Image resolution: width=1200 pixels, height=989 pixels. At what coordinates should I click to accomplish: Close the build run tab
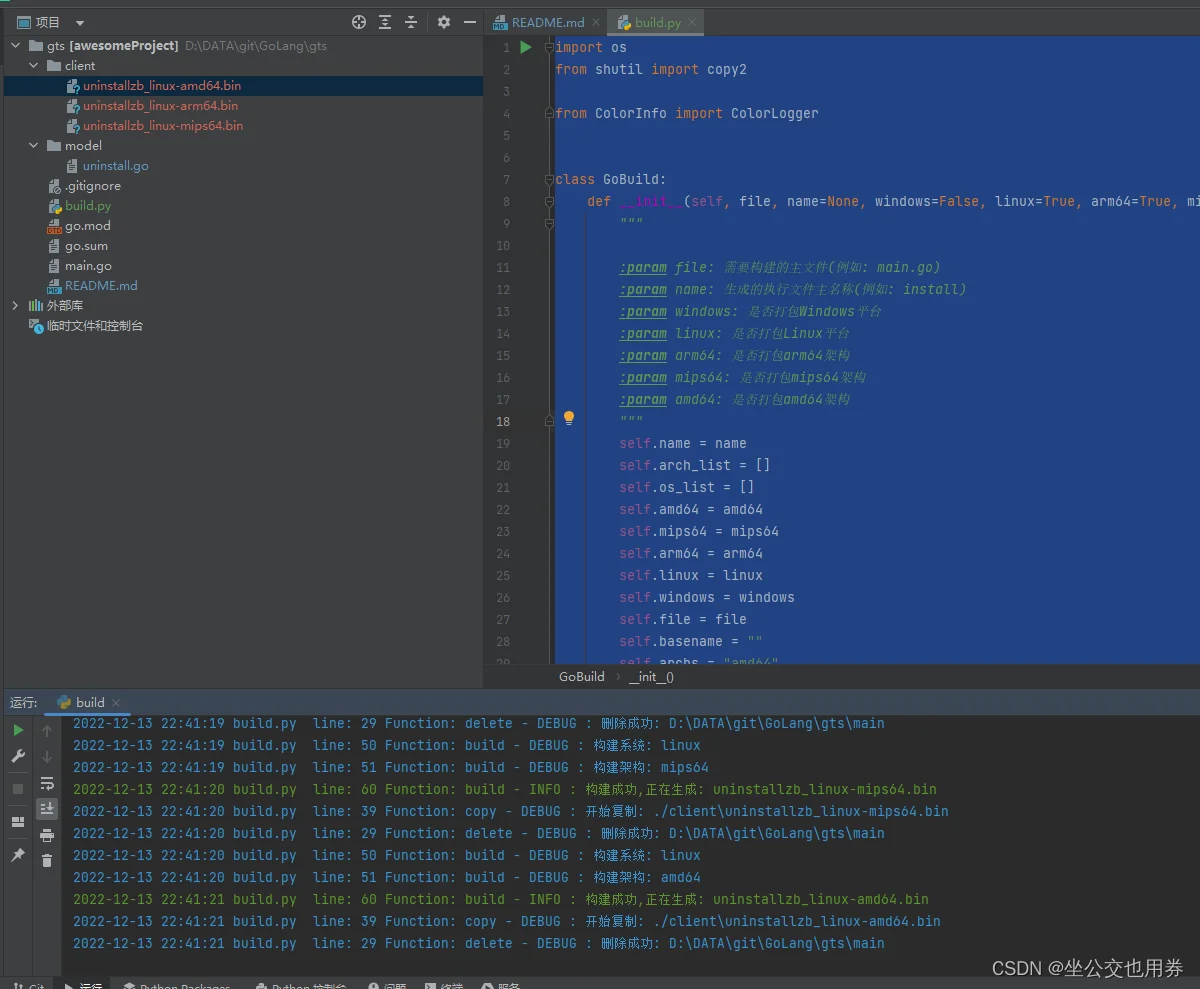115,702
